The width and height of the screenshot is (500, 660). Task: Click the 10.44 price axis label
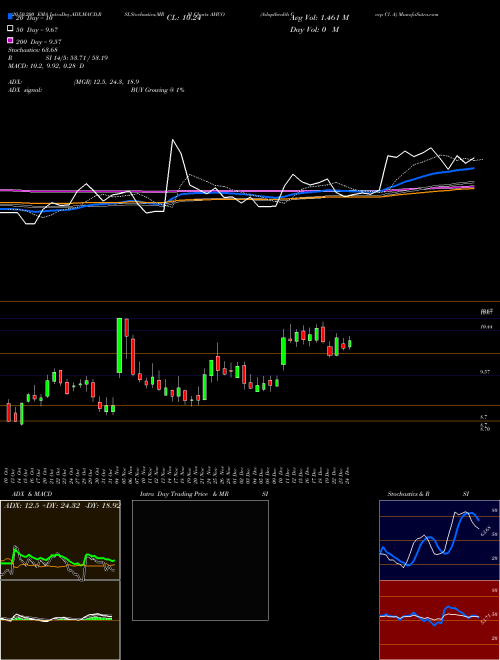(485, 327)
